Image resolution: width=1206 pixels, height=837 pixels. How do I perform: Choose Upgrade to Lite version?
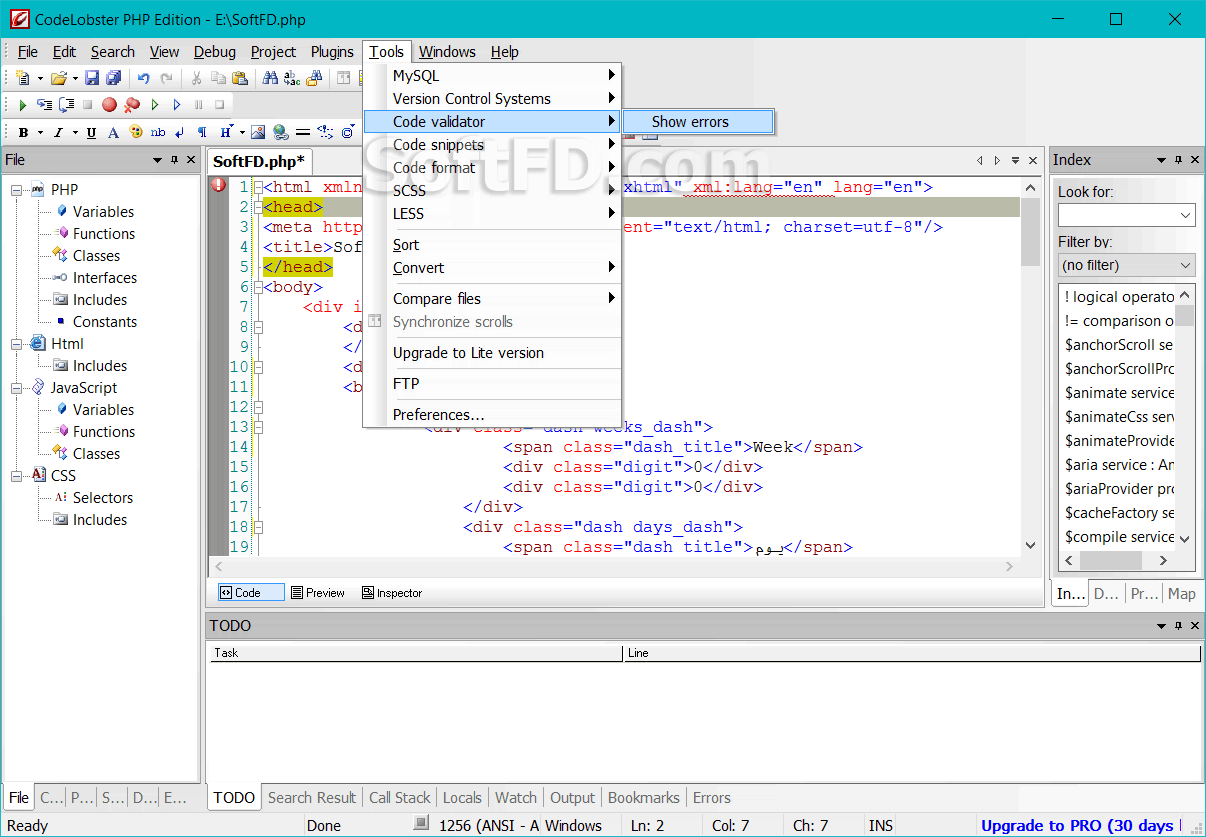point(492,353)
